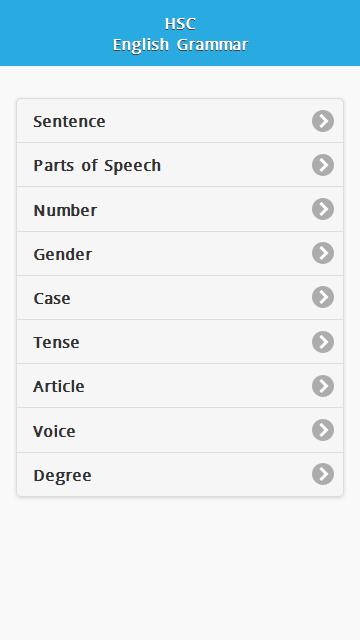Click the HSC English Grammar header title

point(180,34)
